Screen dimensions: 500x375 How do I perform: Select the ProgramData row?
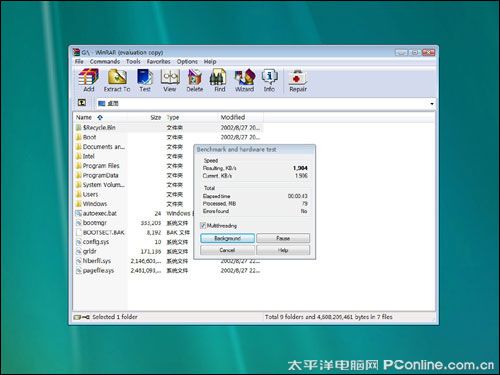pyautogui.click(x=168, y=175)
